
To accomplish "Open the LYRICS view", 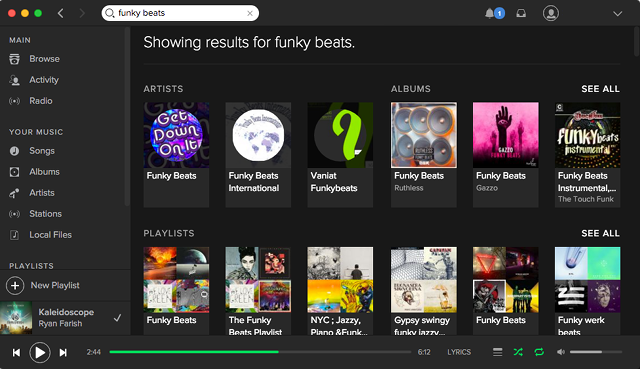I will pos(459,352).
